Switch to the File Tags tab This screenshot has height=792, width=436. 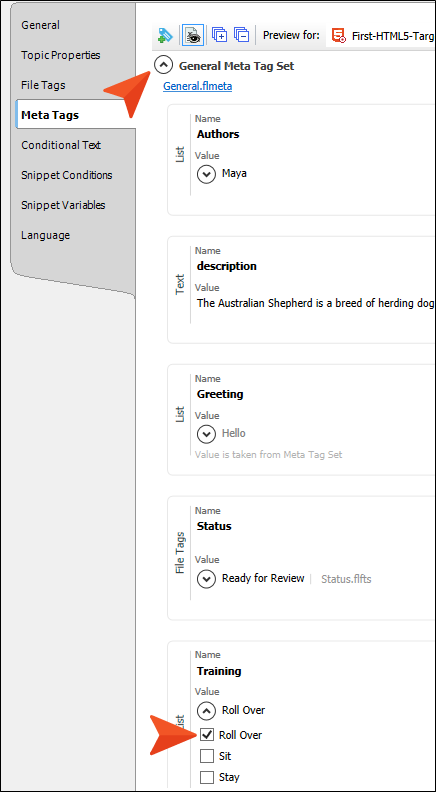click(x=43, y=85)
